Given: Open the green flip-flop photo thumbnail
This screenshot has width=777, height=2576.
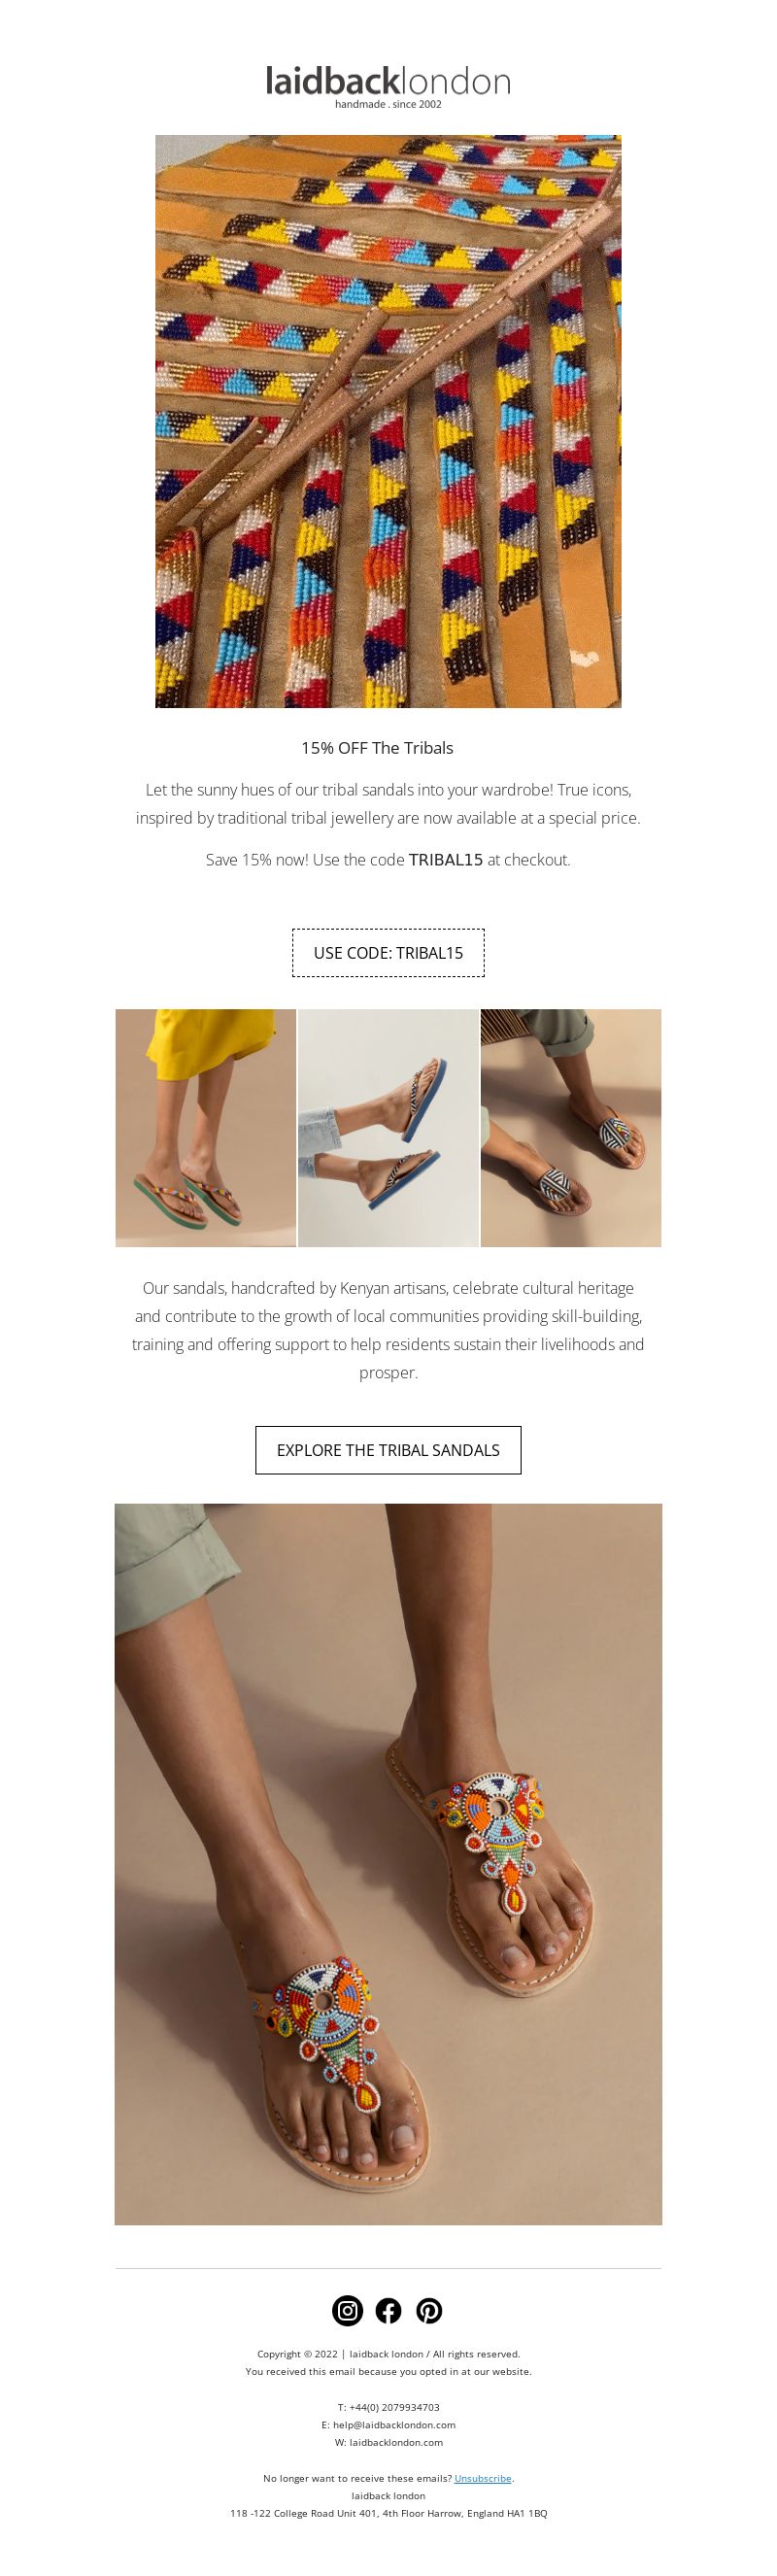Looking at the screenshot, I should (205, 1128).
